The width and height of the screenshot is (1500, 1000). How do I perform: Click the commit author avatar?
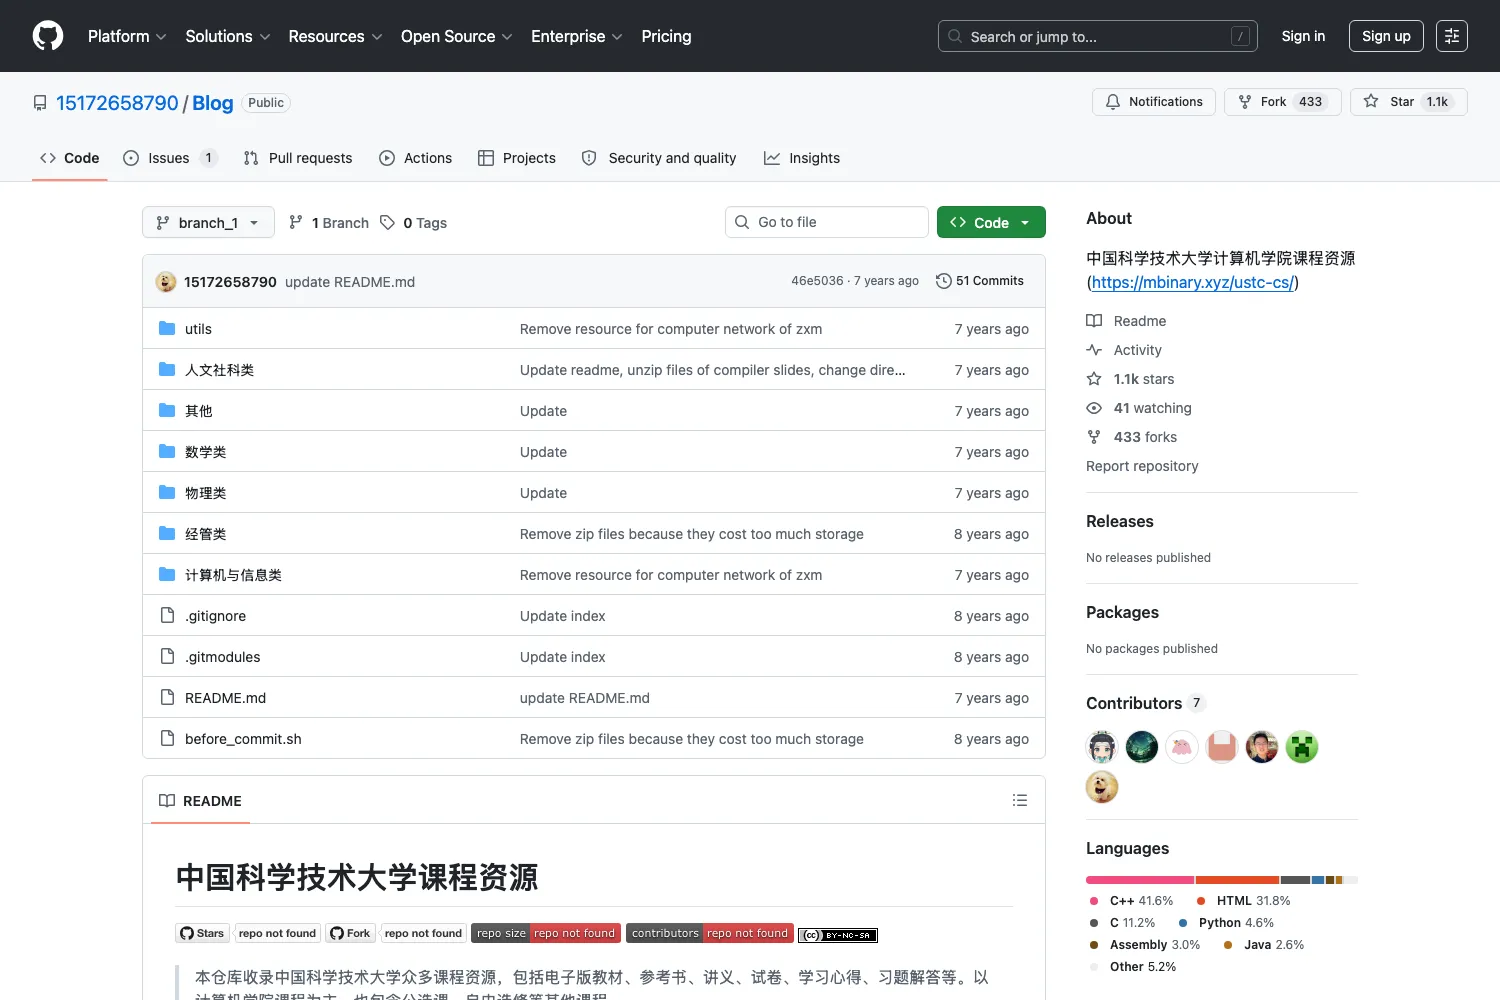tap(166, 282)
